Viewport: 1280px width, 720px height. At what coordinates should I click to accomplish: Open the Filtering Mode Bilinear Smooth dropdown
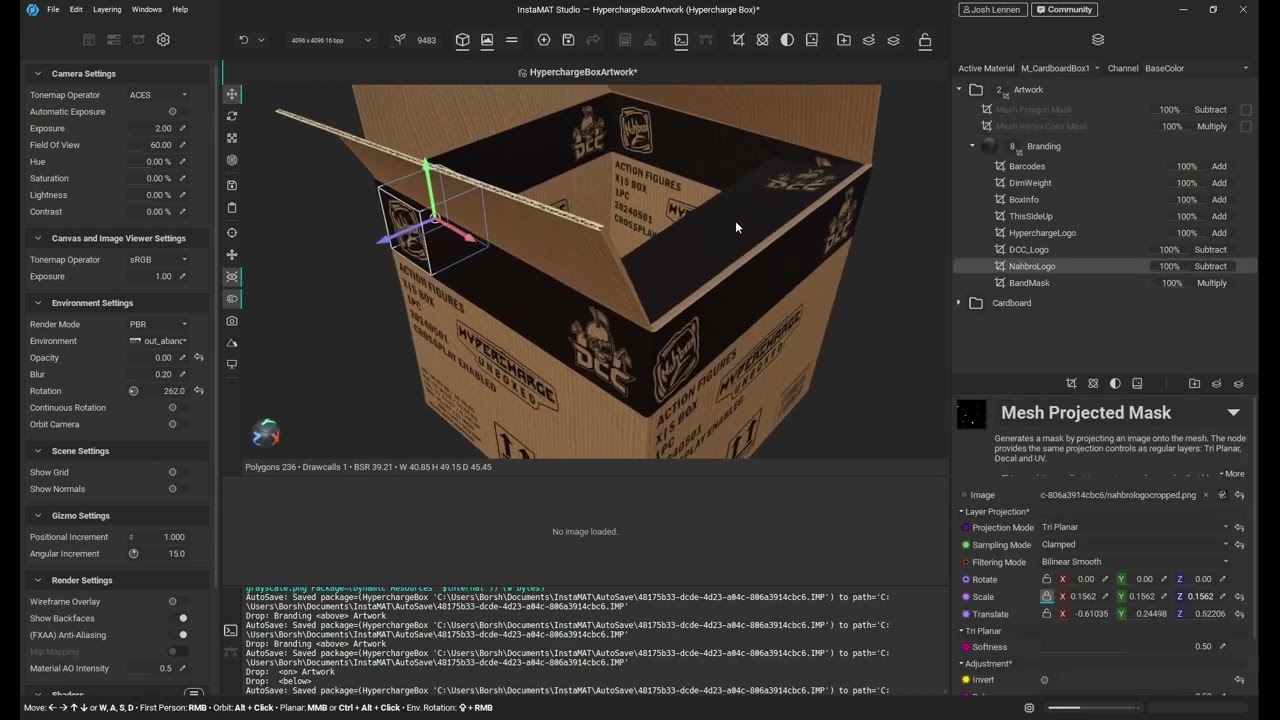(x=1134, y=562)
